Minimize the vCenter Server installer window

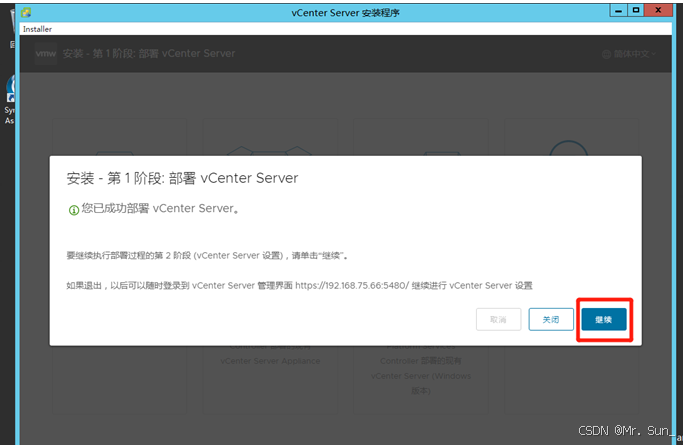pyautogui.click(x=618, y=10)
